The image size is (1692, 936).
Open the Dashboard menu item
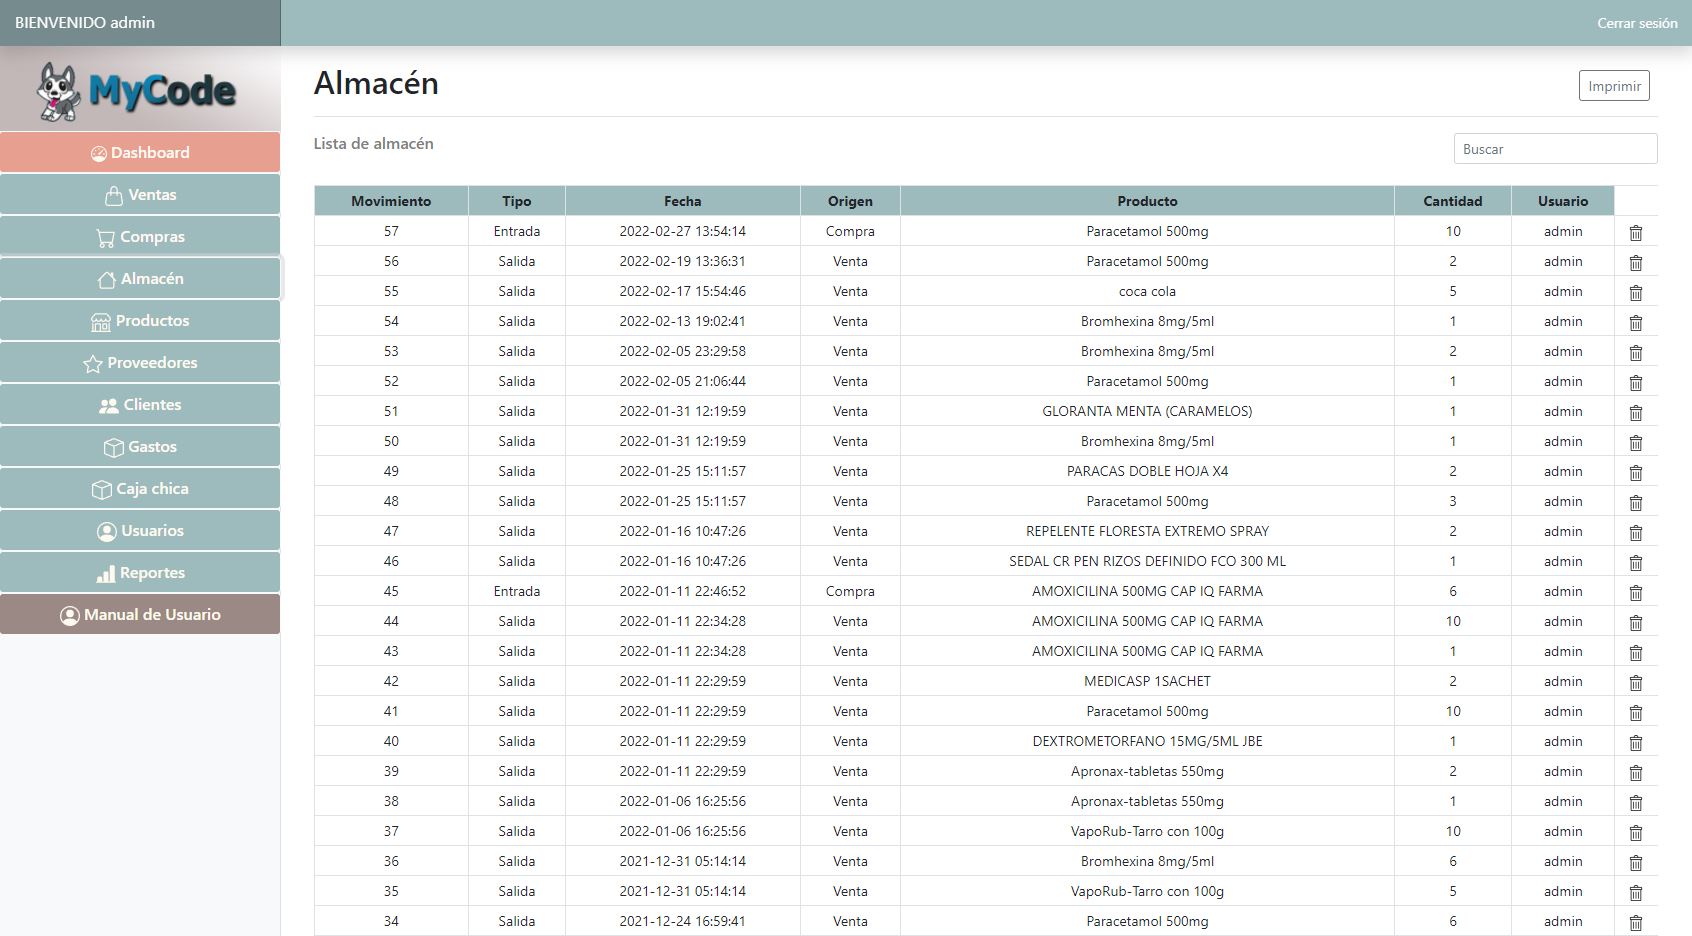[x=140, y=153]
